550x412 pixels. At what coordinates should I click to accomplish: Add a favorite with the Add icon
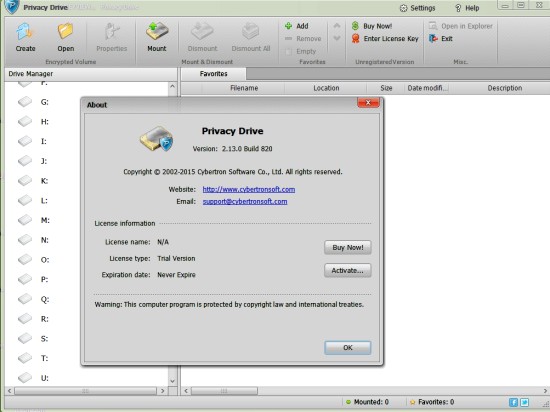(x=297, y=26)
